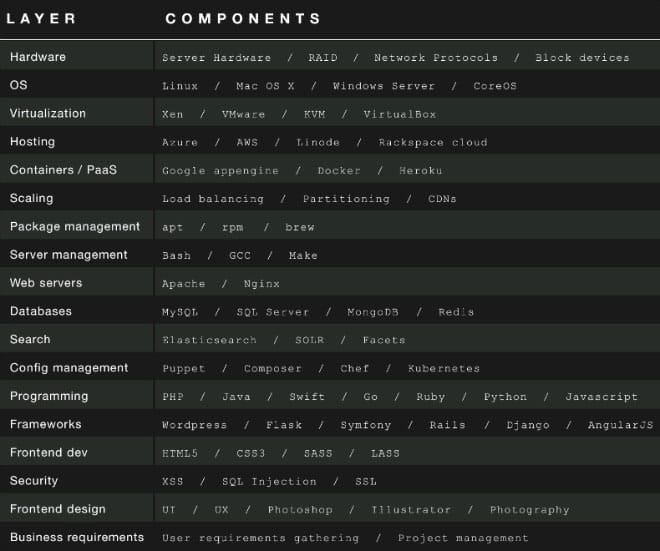The height and width of the screenshot is (551, 660).
Task: Select Kubernetes in the Config management row
Action: pos(443,369)
